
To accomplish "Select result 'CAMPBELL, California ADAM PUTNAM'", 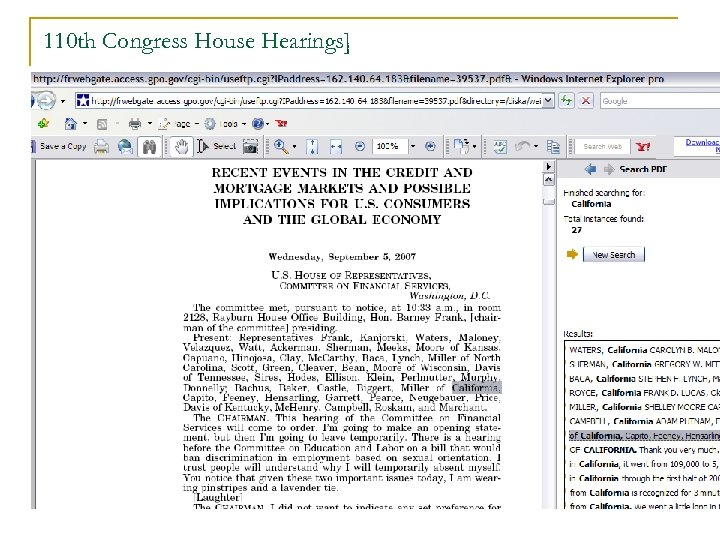I will (x=644, y=421).
